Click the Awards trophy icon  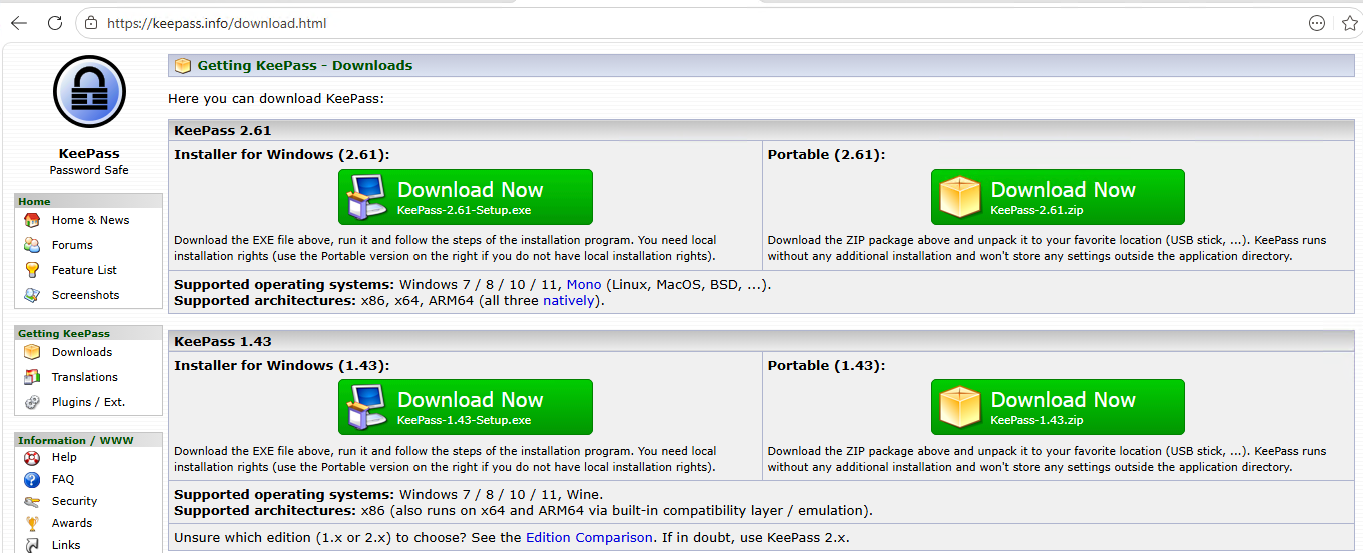pyautogui.click(x=32, y=523)
